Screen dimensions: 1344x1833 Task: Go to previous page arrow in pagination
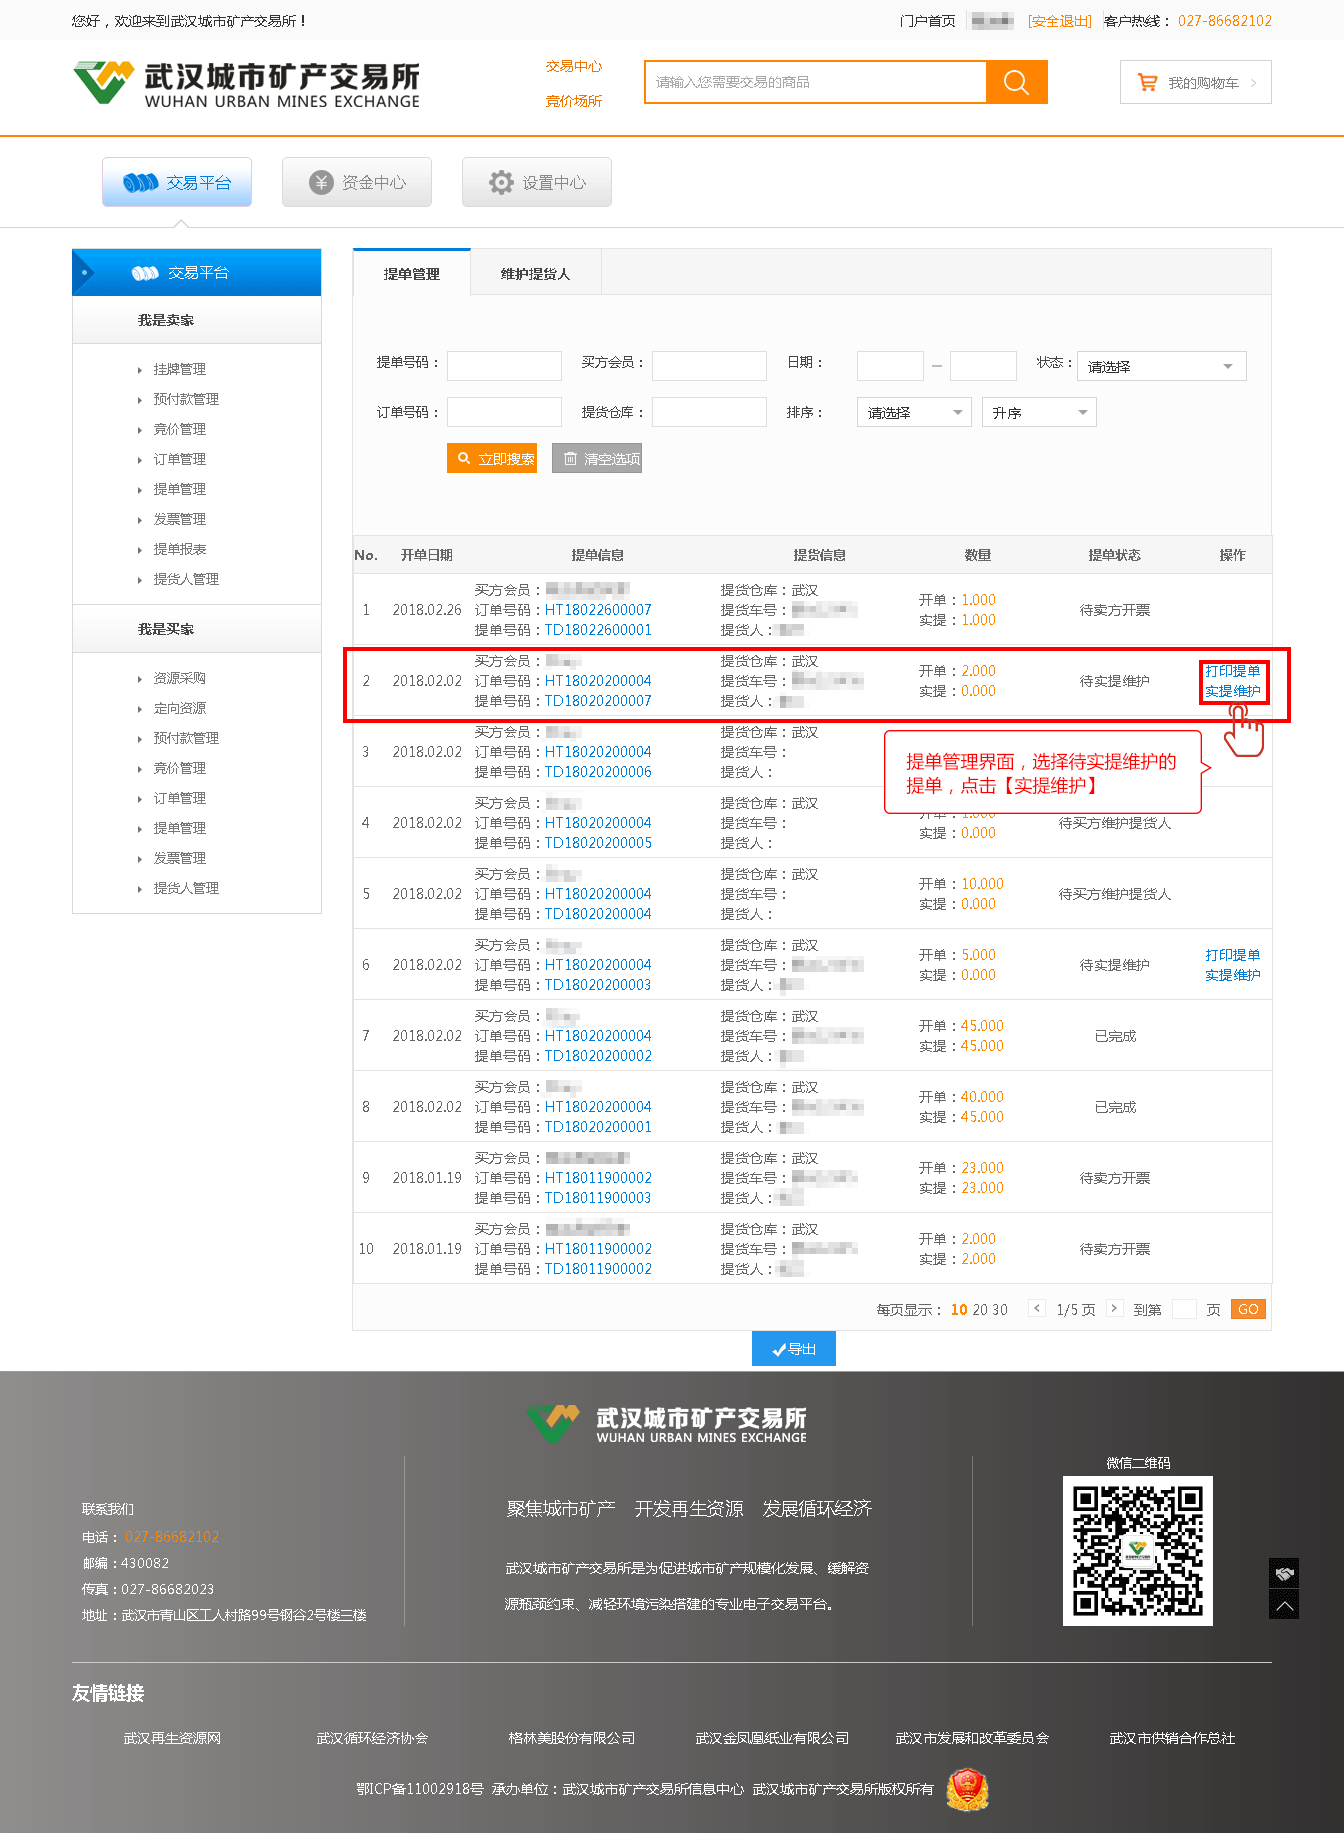pos(1037,1309)
